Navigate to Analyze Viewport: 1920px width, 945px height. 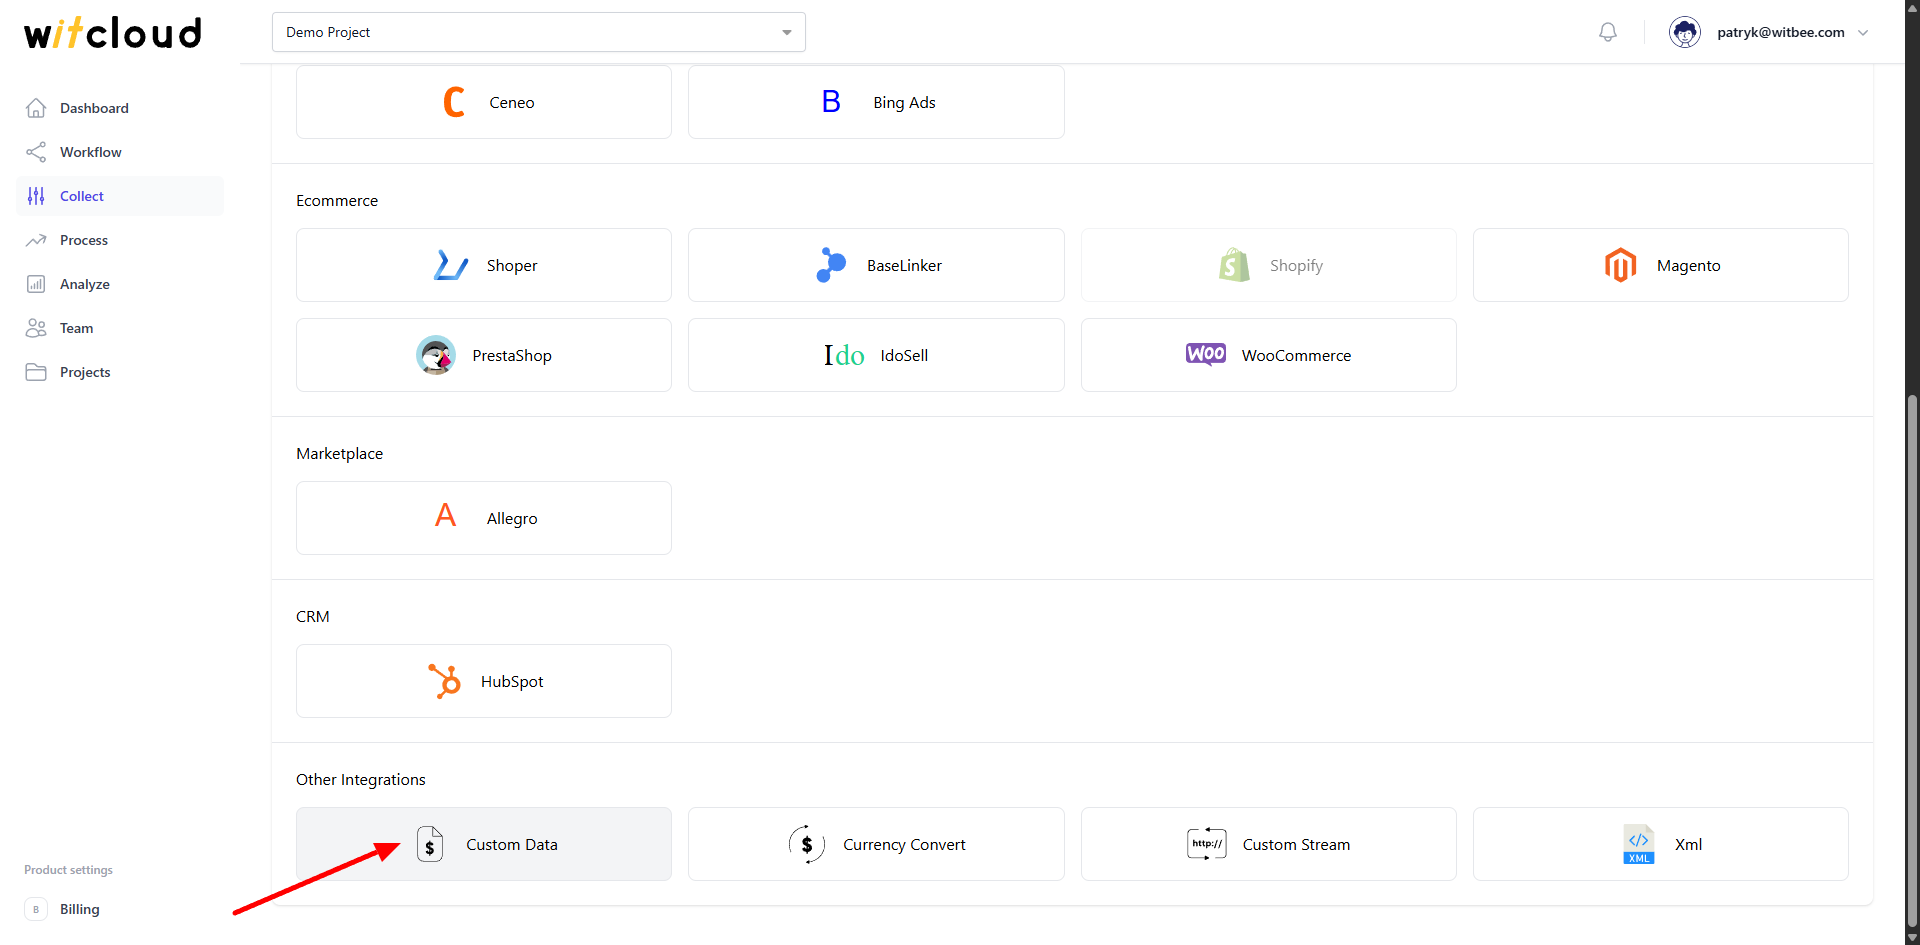pyautogui.click(x=85, y=284)
